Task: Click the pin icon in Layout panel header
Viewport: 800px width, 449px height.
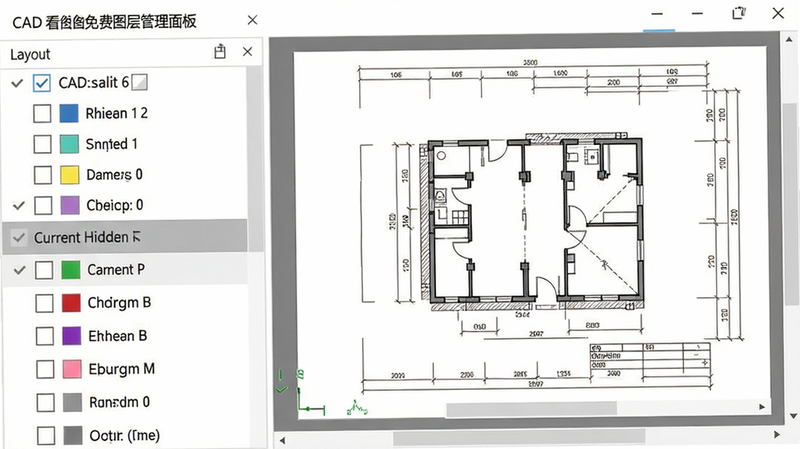Action: coord(220,52)
